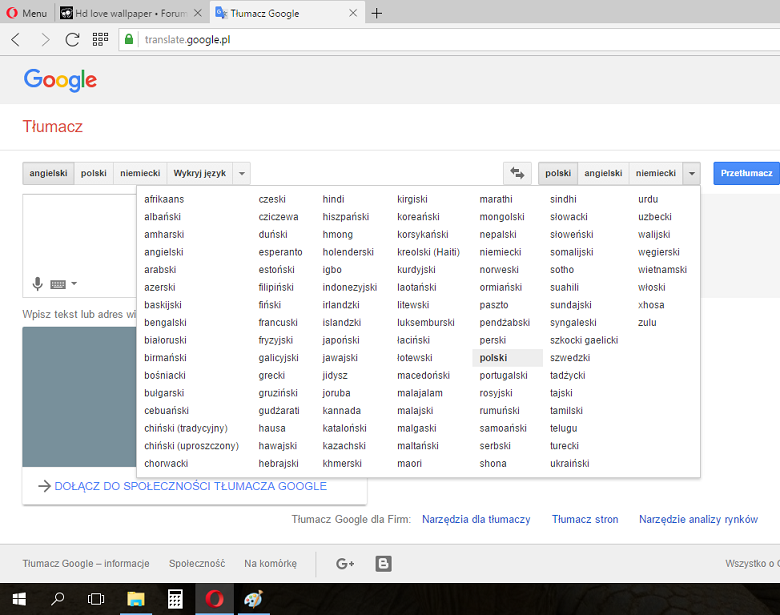The width and height of the screenshot is (780, 615).
Task: Open Calculator from the Windows taskbar
Action: pyautogui.click(x=175, y=599)
